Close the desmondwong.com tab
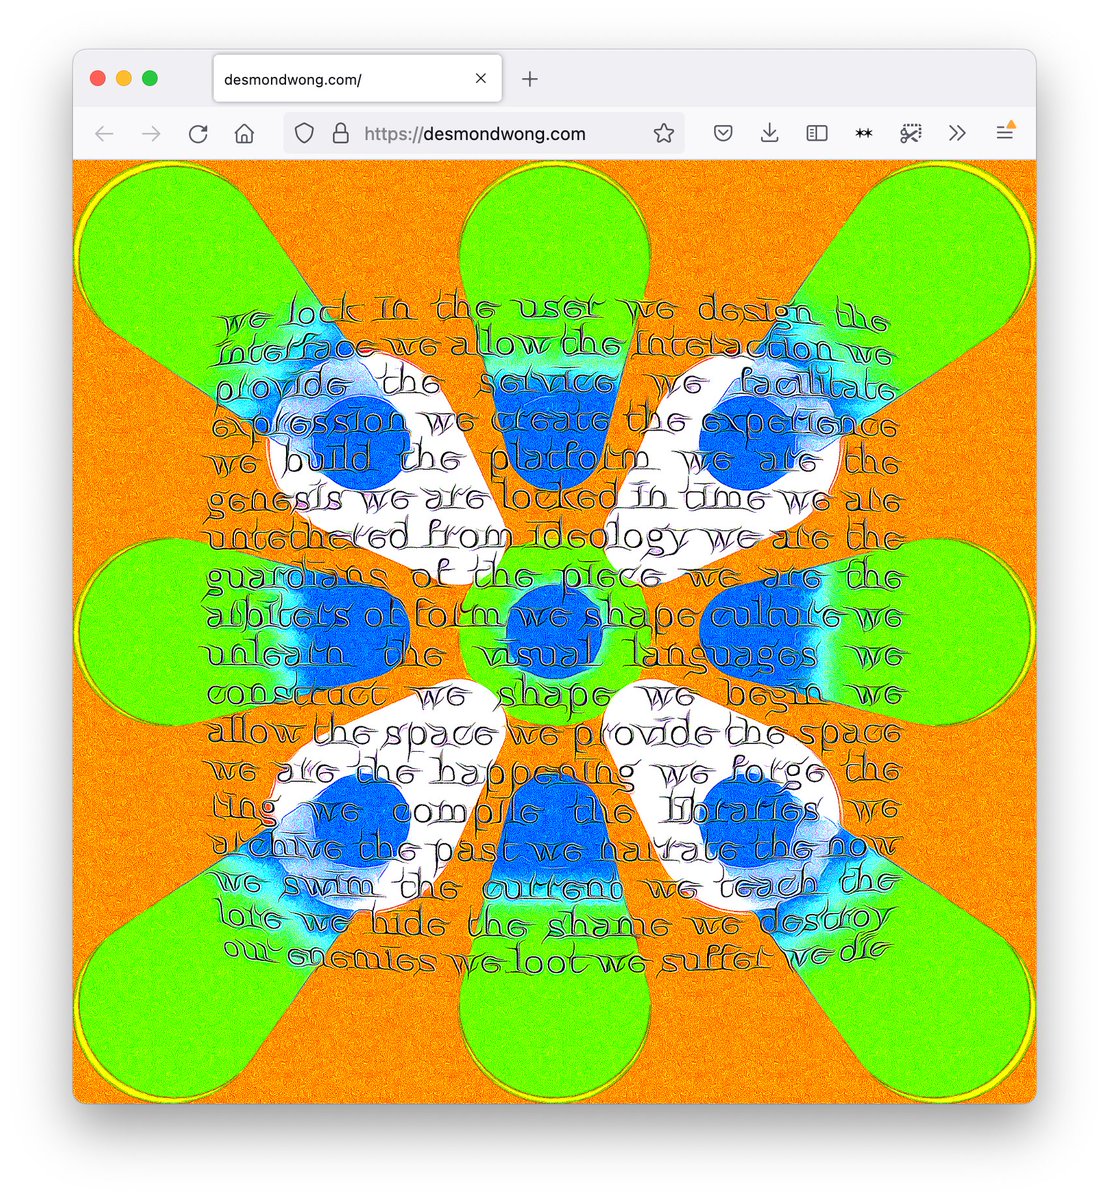Screen dimensions: 1109x1200 click(x=481, y=79)
